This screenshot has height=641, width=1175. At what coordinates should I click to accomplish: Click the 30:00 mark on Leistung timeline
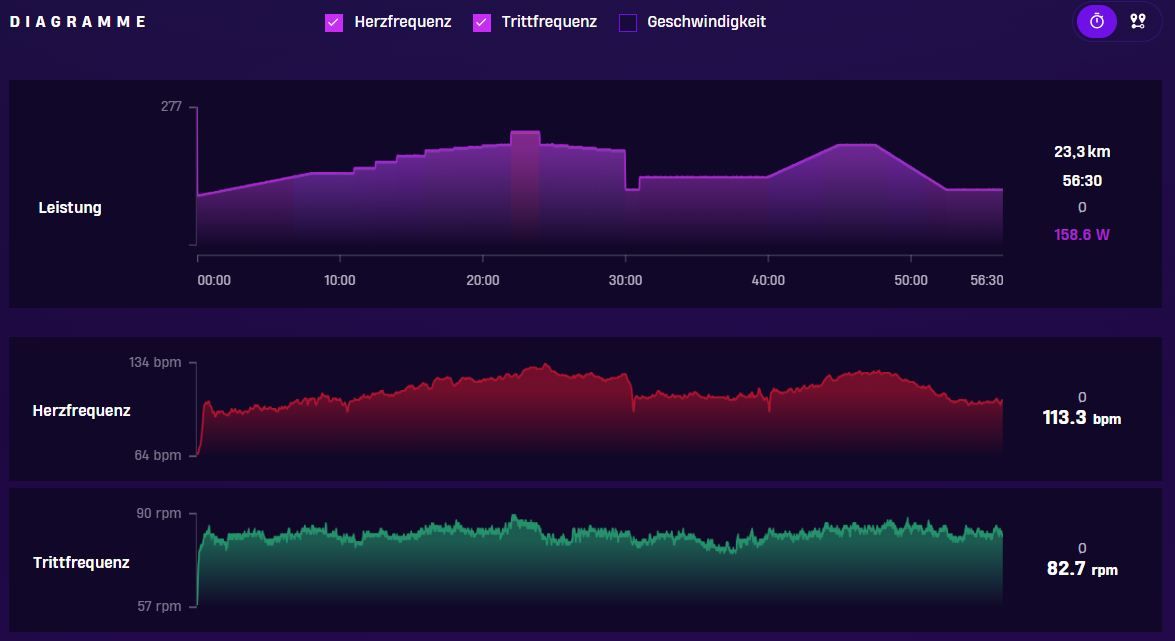click(x=625, y=280)
